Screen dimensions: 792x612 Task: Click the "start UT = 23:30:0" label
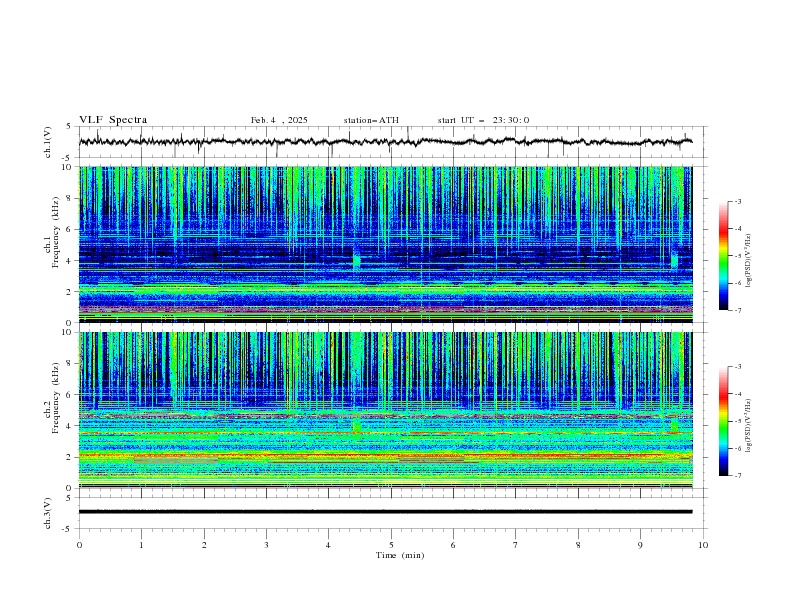483,120
